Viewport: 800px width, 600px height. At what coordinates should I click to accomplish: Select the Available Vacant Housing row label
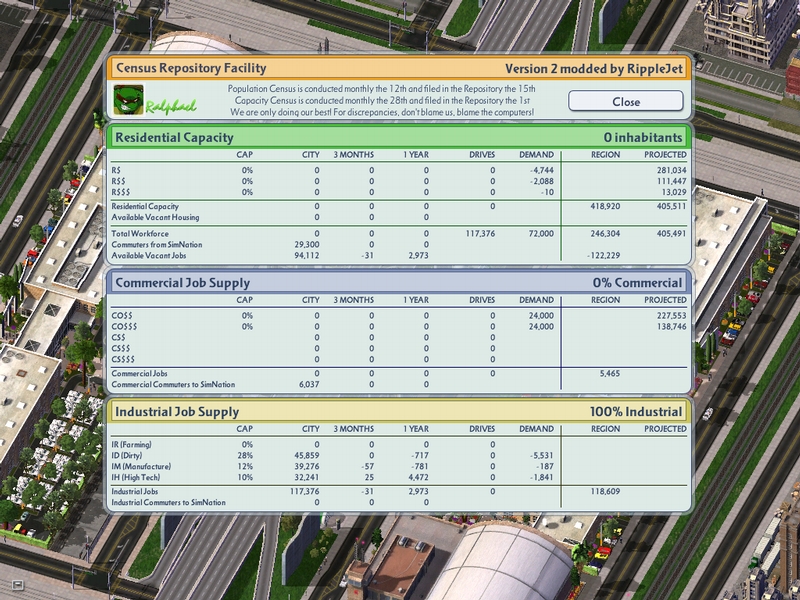(x=155, y=217)
